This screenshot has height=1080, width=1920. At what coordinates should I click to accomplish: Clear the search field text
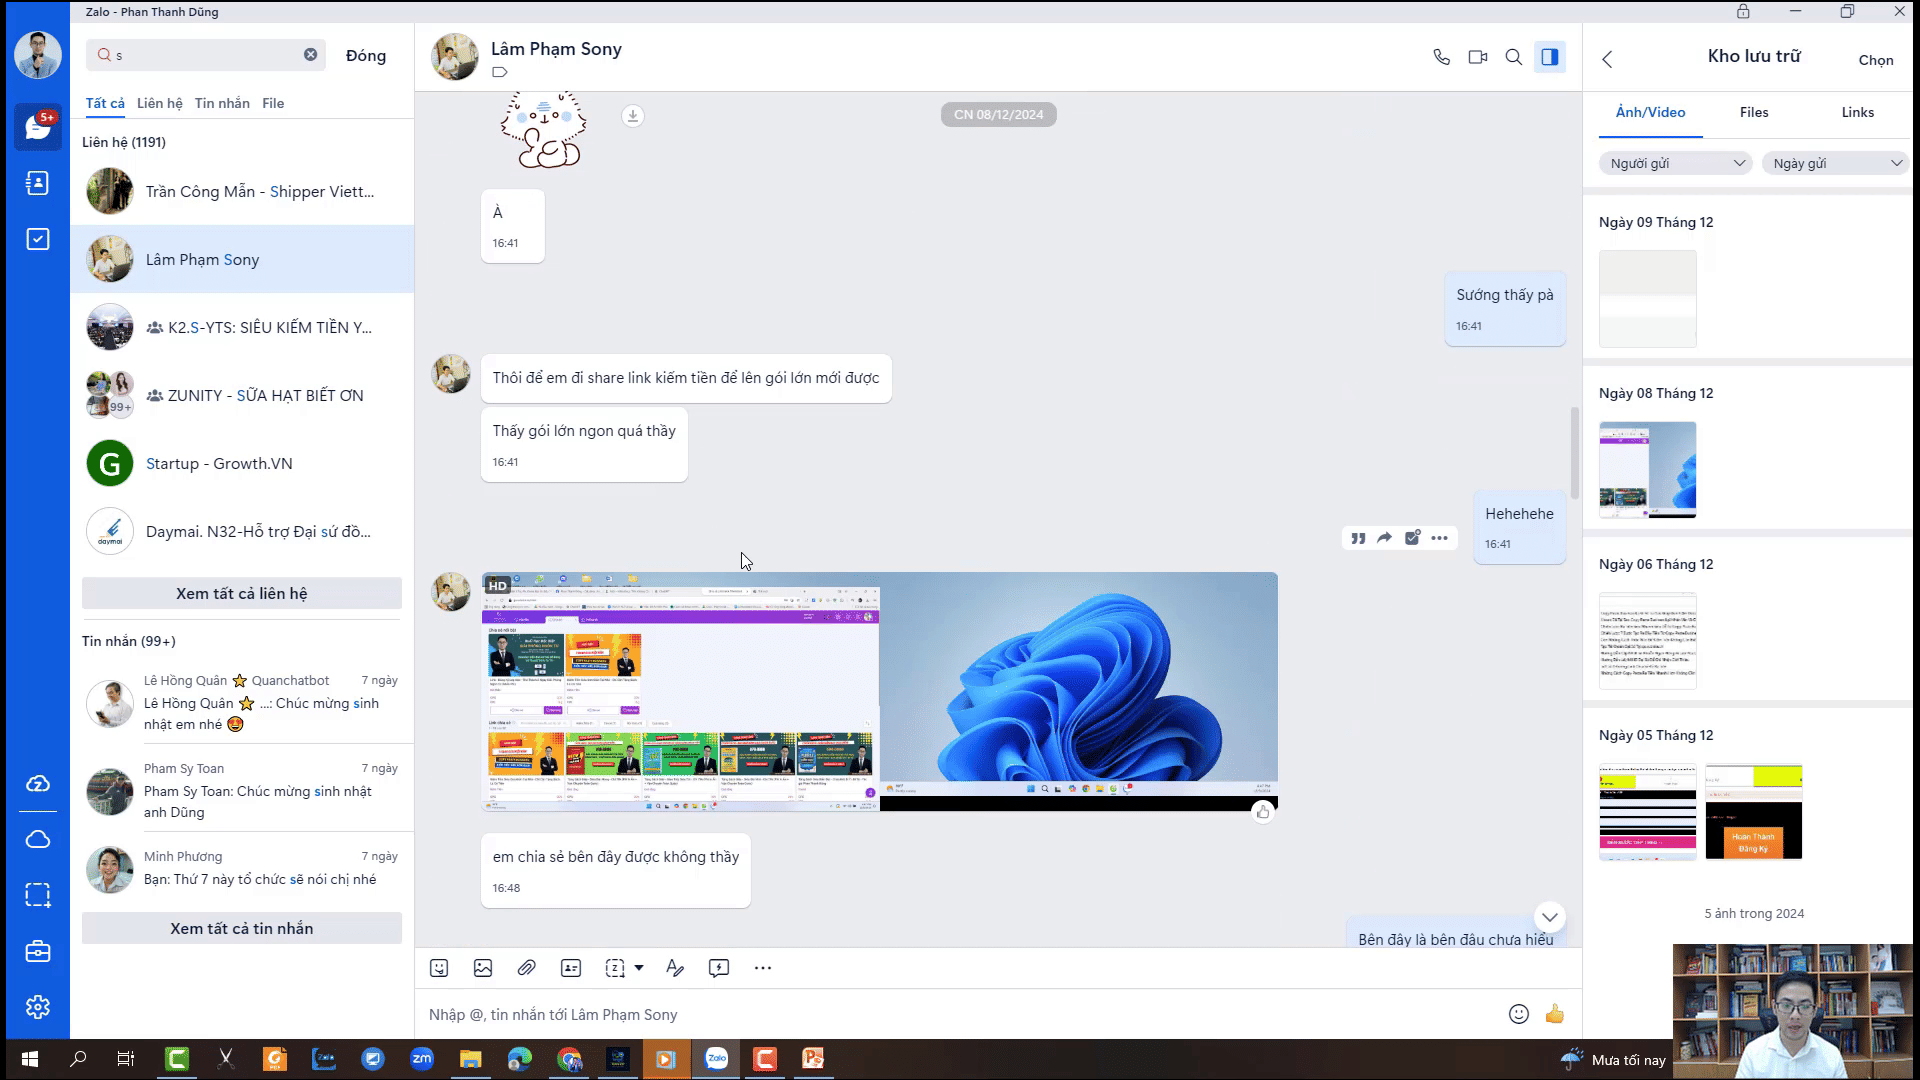311,55
